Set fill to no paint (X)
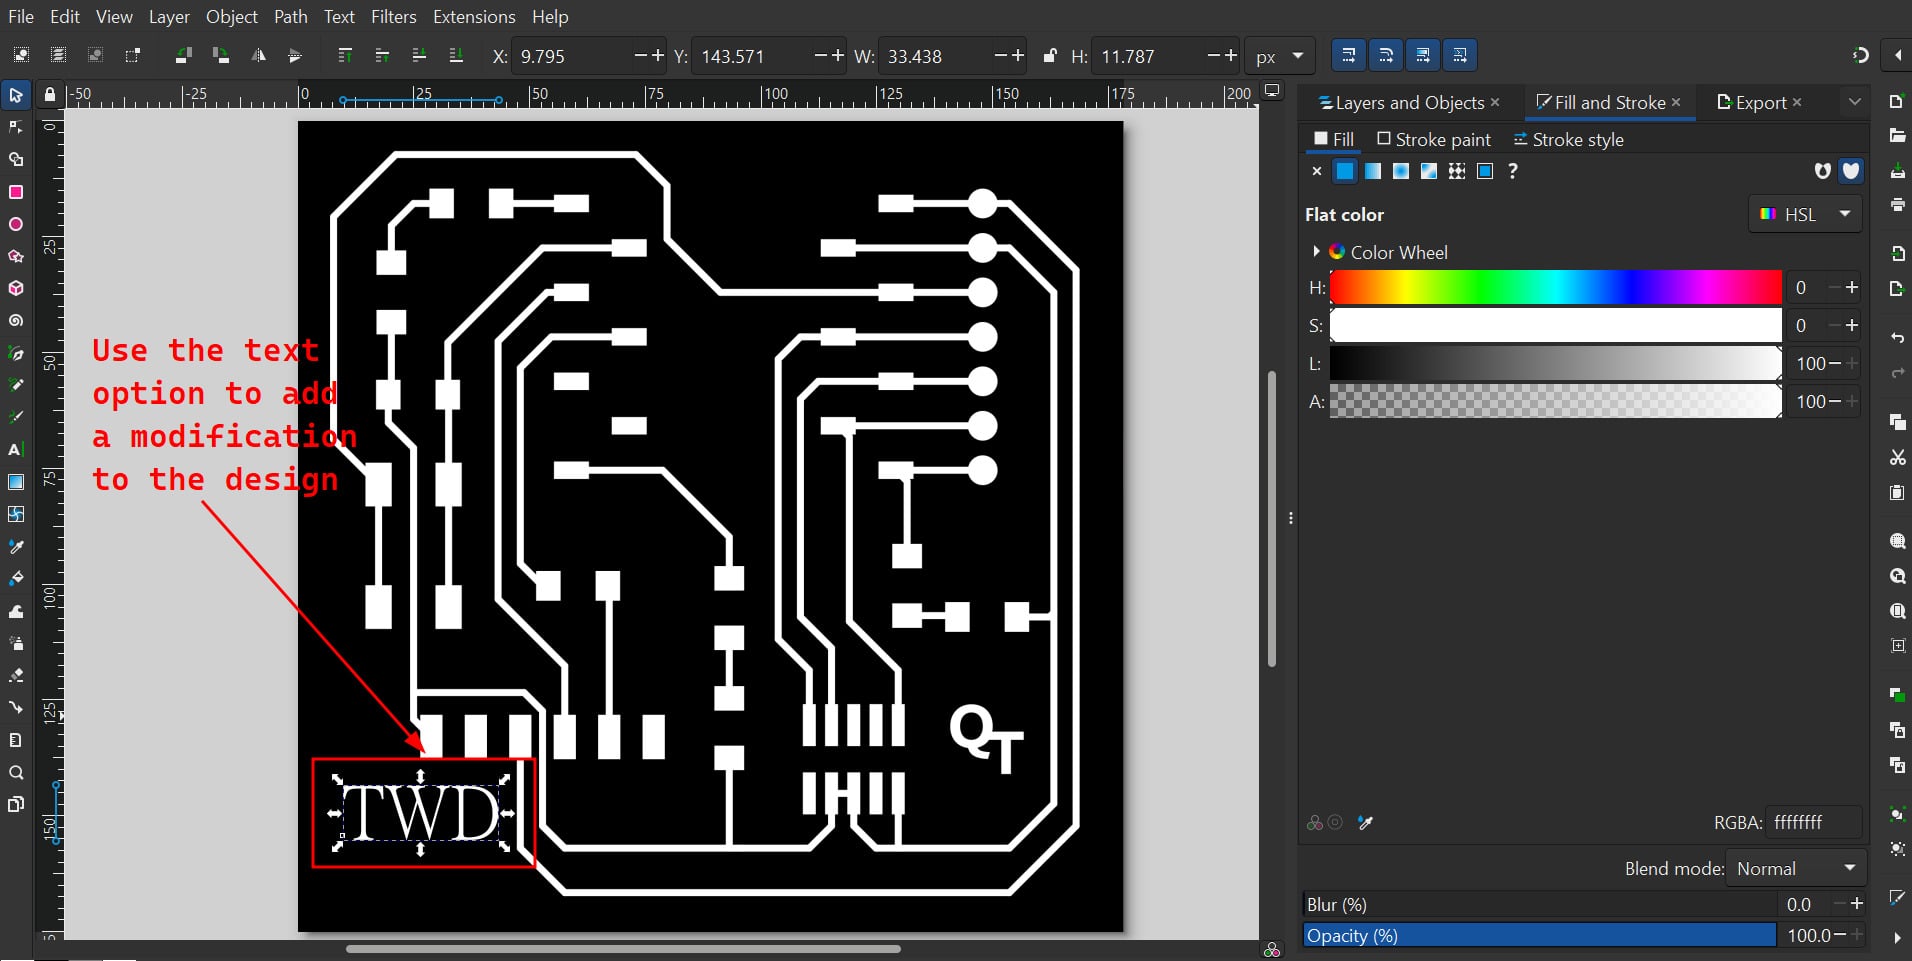Image resolution: width=1912 pixels, height=961 pixels. [1316, 171]
